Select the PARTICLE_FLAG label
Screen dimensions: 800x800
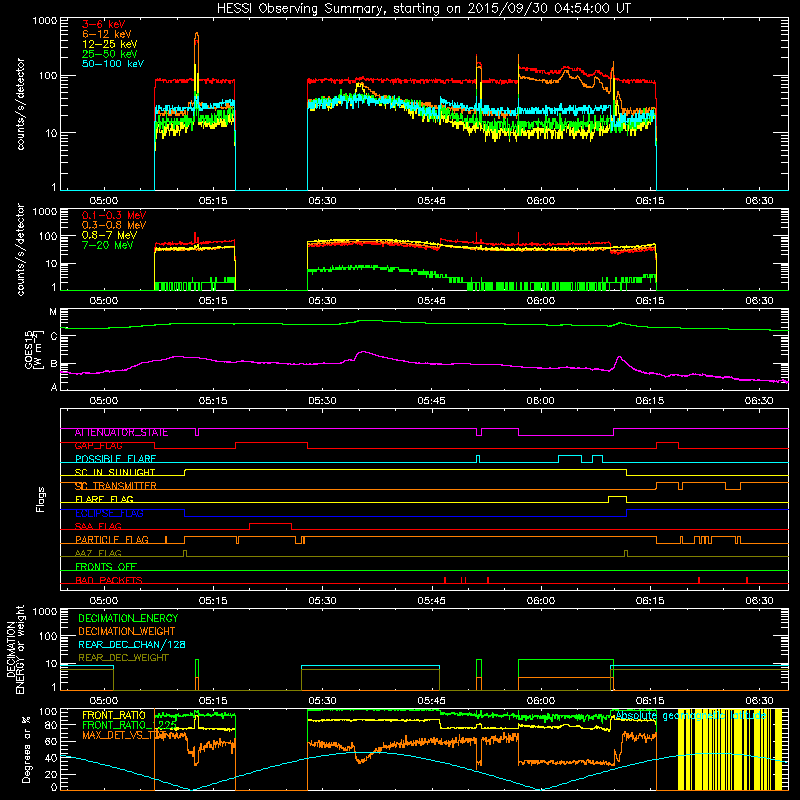(x=112, y=540)
